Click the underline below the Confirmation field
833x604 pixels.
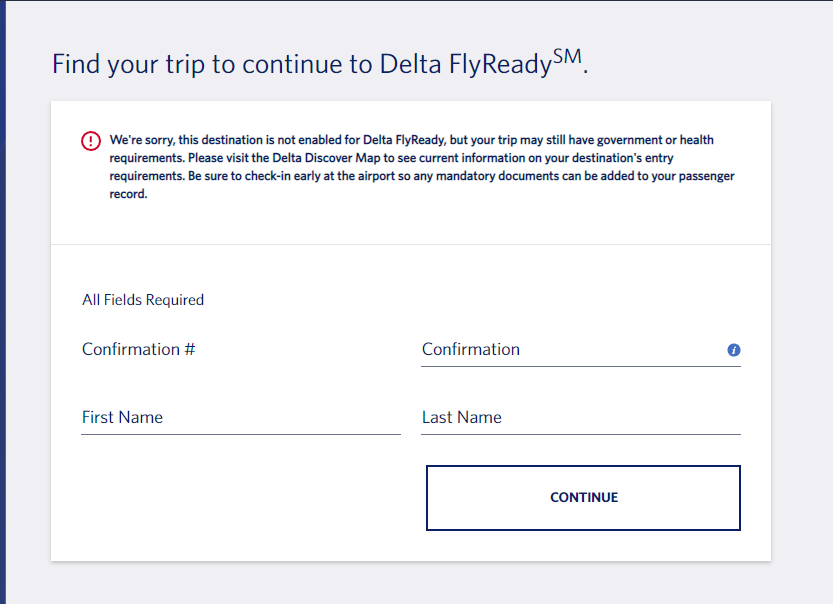point(581,367)
